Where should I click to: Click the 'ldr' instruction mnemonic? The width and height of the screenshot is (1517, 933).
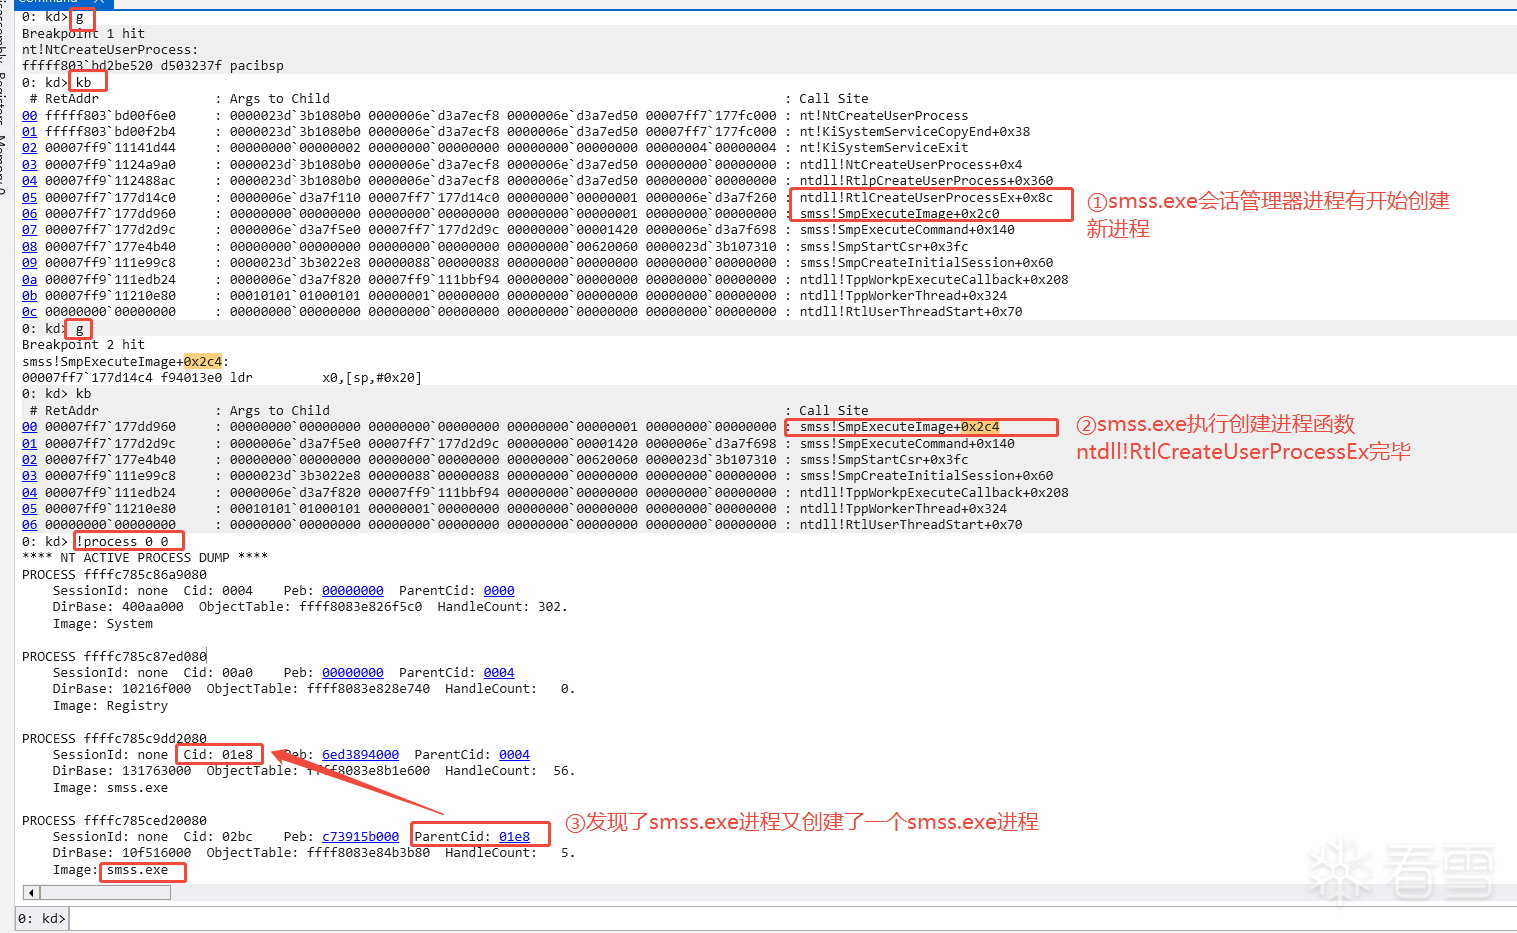tap(241, 378)
